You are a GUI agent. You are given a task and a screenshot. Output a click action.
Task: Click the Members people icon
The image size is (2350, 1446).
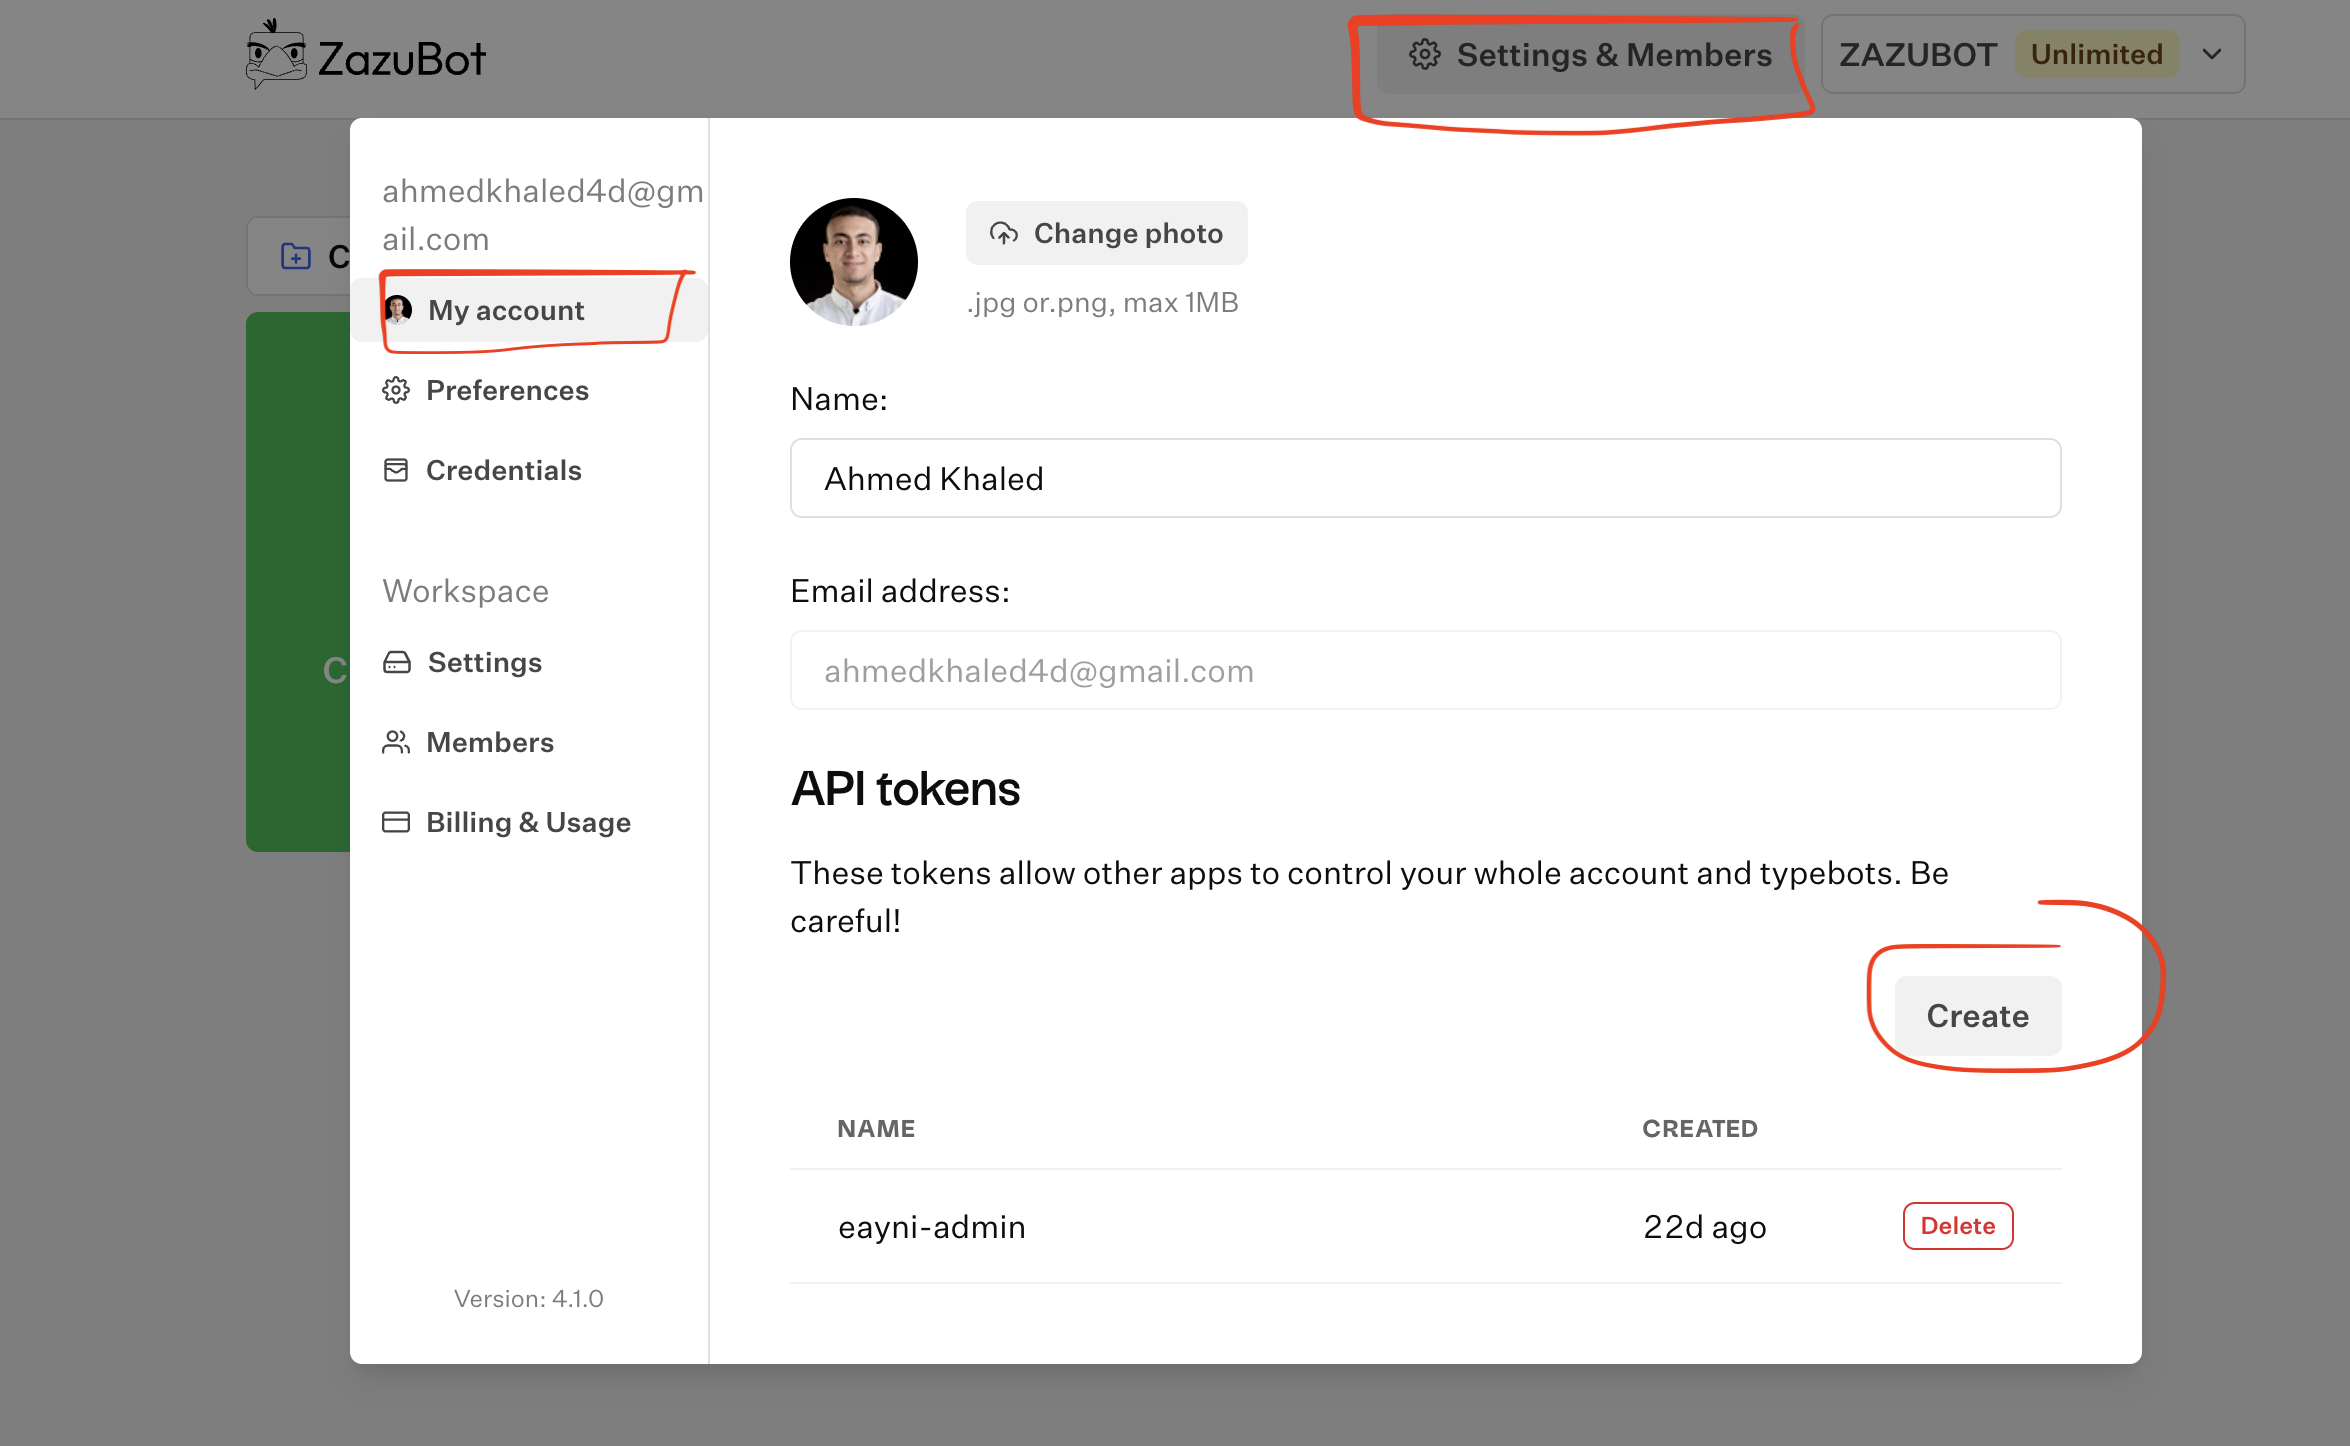[396, 741]
